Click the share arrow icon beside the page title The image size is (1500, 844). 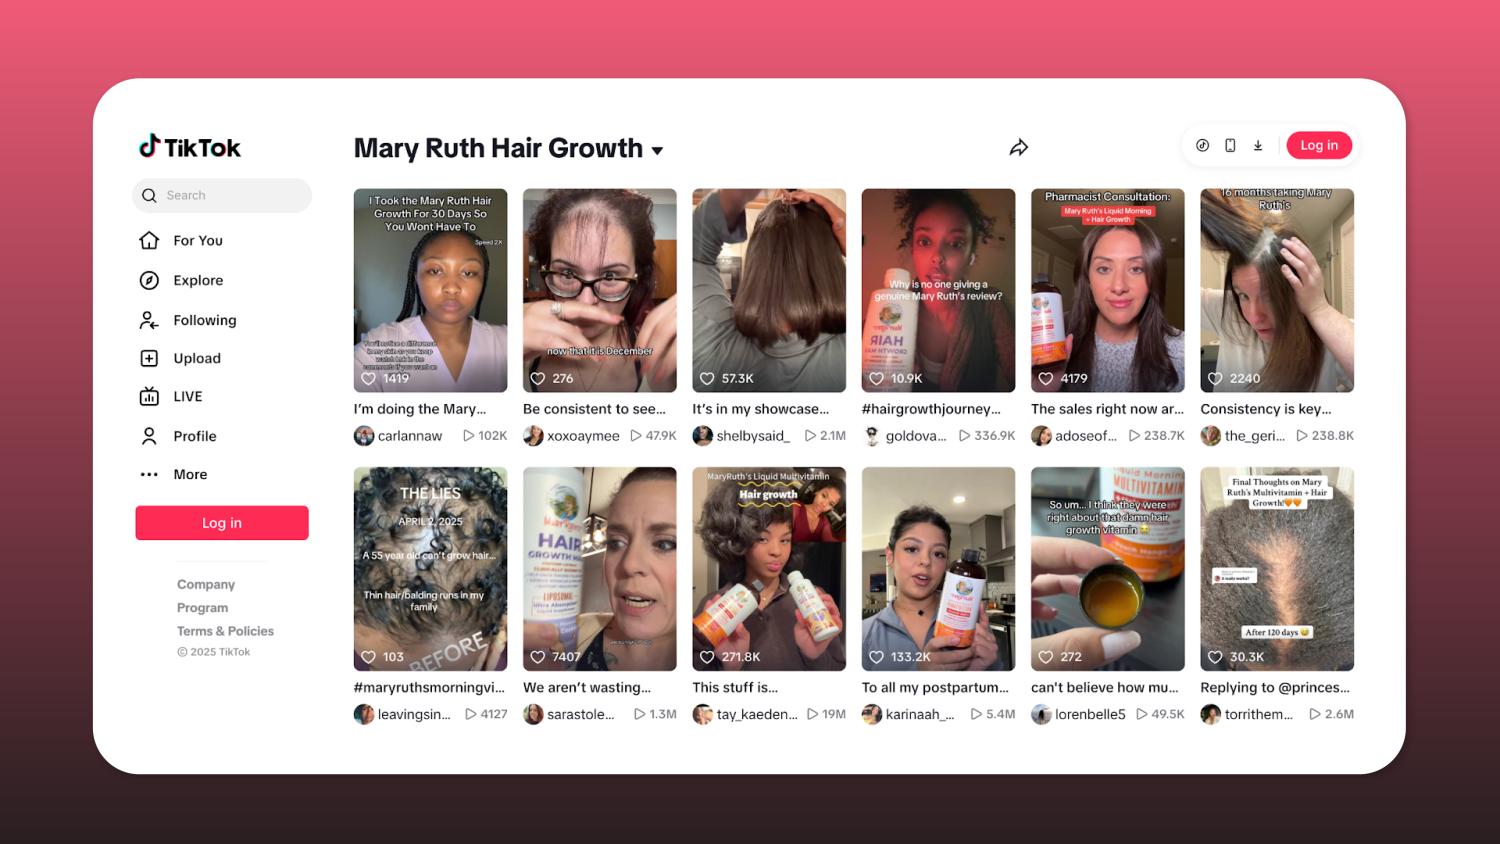(x=1018, y=148)
